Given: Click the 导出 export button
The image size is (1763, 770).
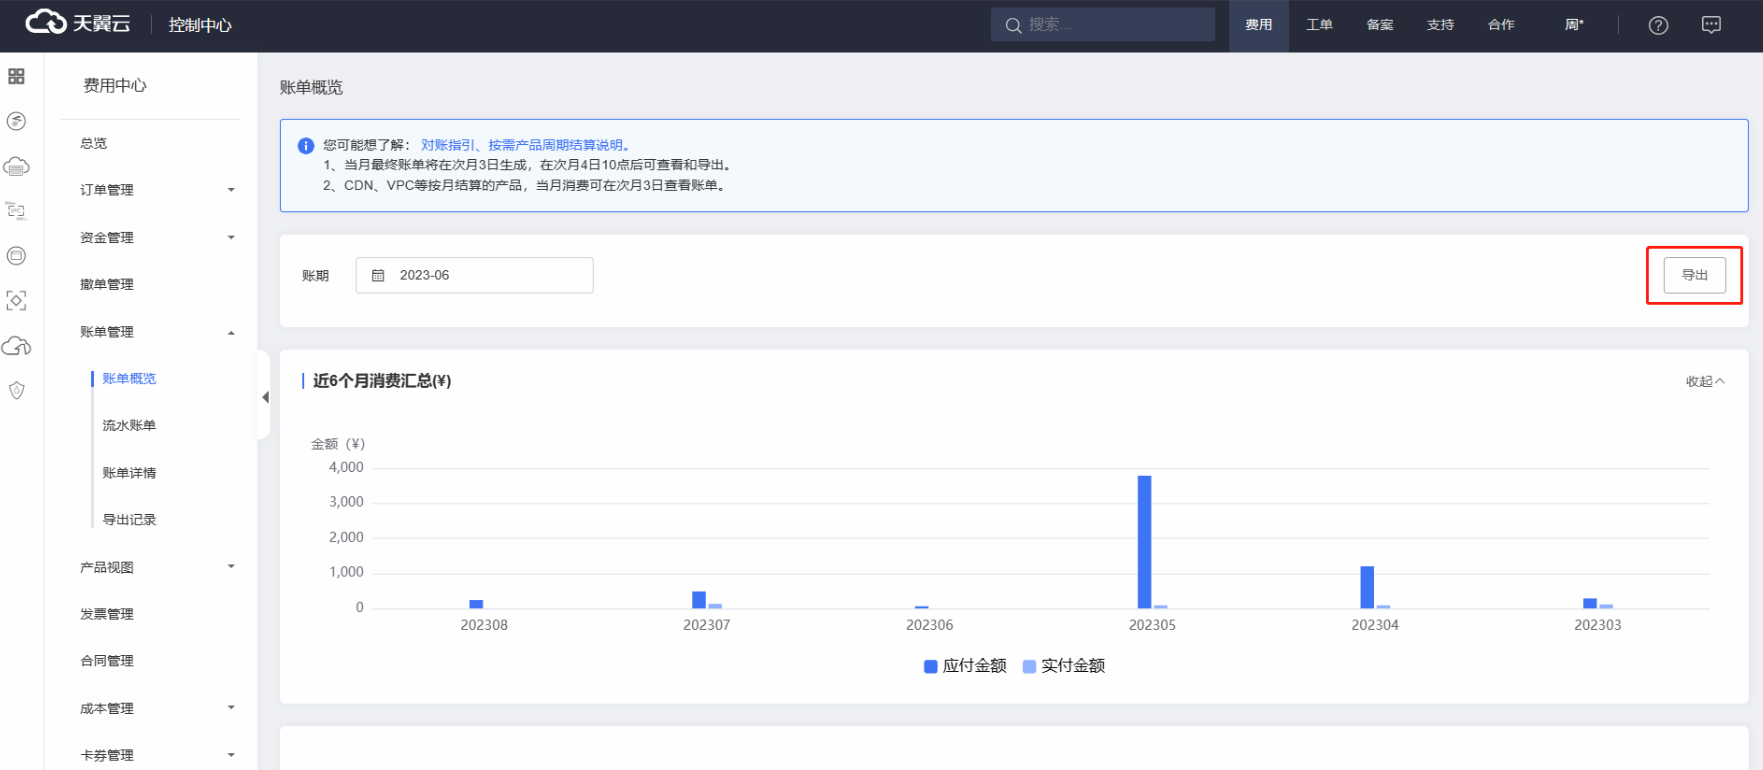Looking at the screenshot, I should (x=1694, y=275).
